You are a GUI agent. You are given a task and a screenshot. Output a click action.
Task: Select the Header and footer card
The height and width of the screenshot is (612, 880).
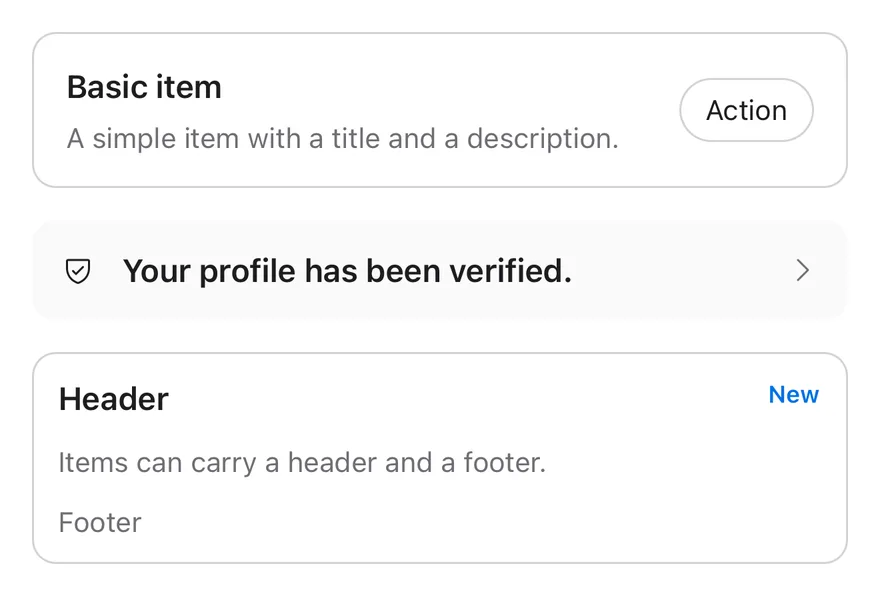pos(440,458)
